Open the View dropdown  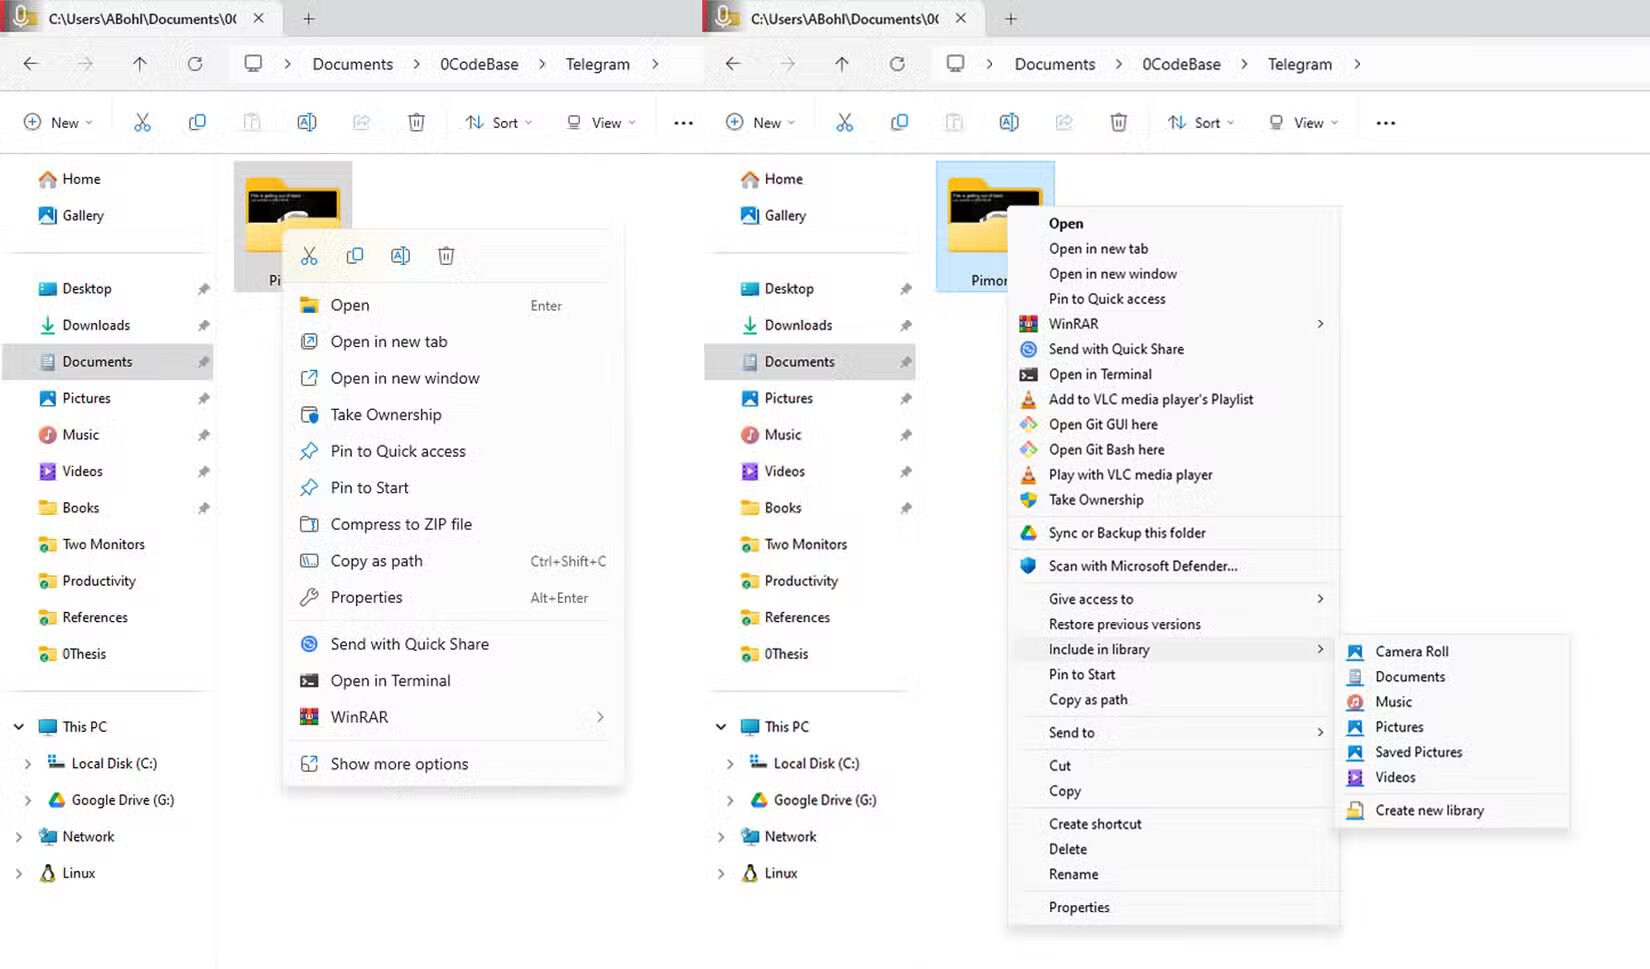coord(600,121)
